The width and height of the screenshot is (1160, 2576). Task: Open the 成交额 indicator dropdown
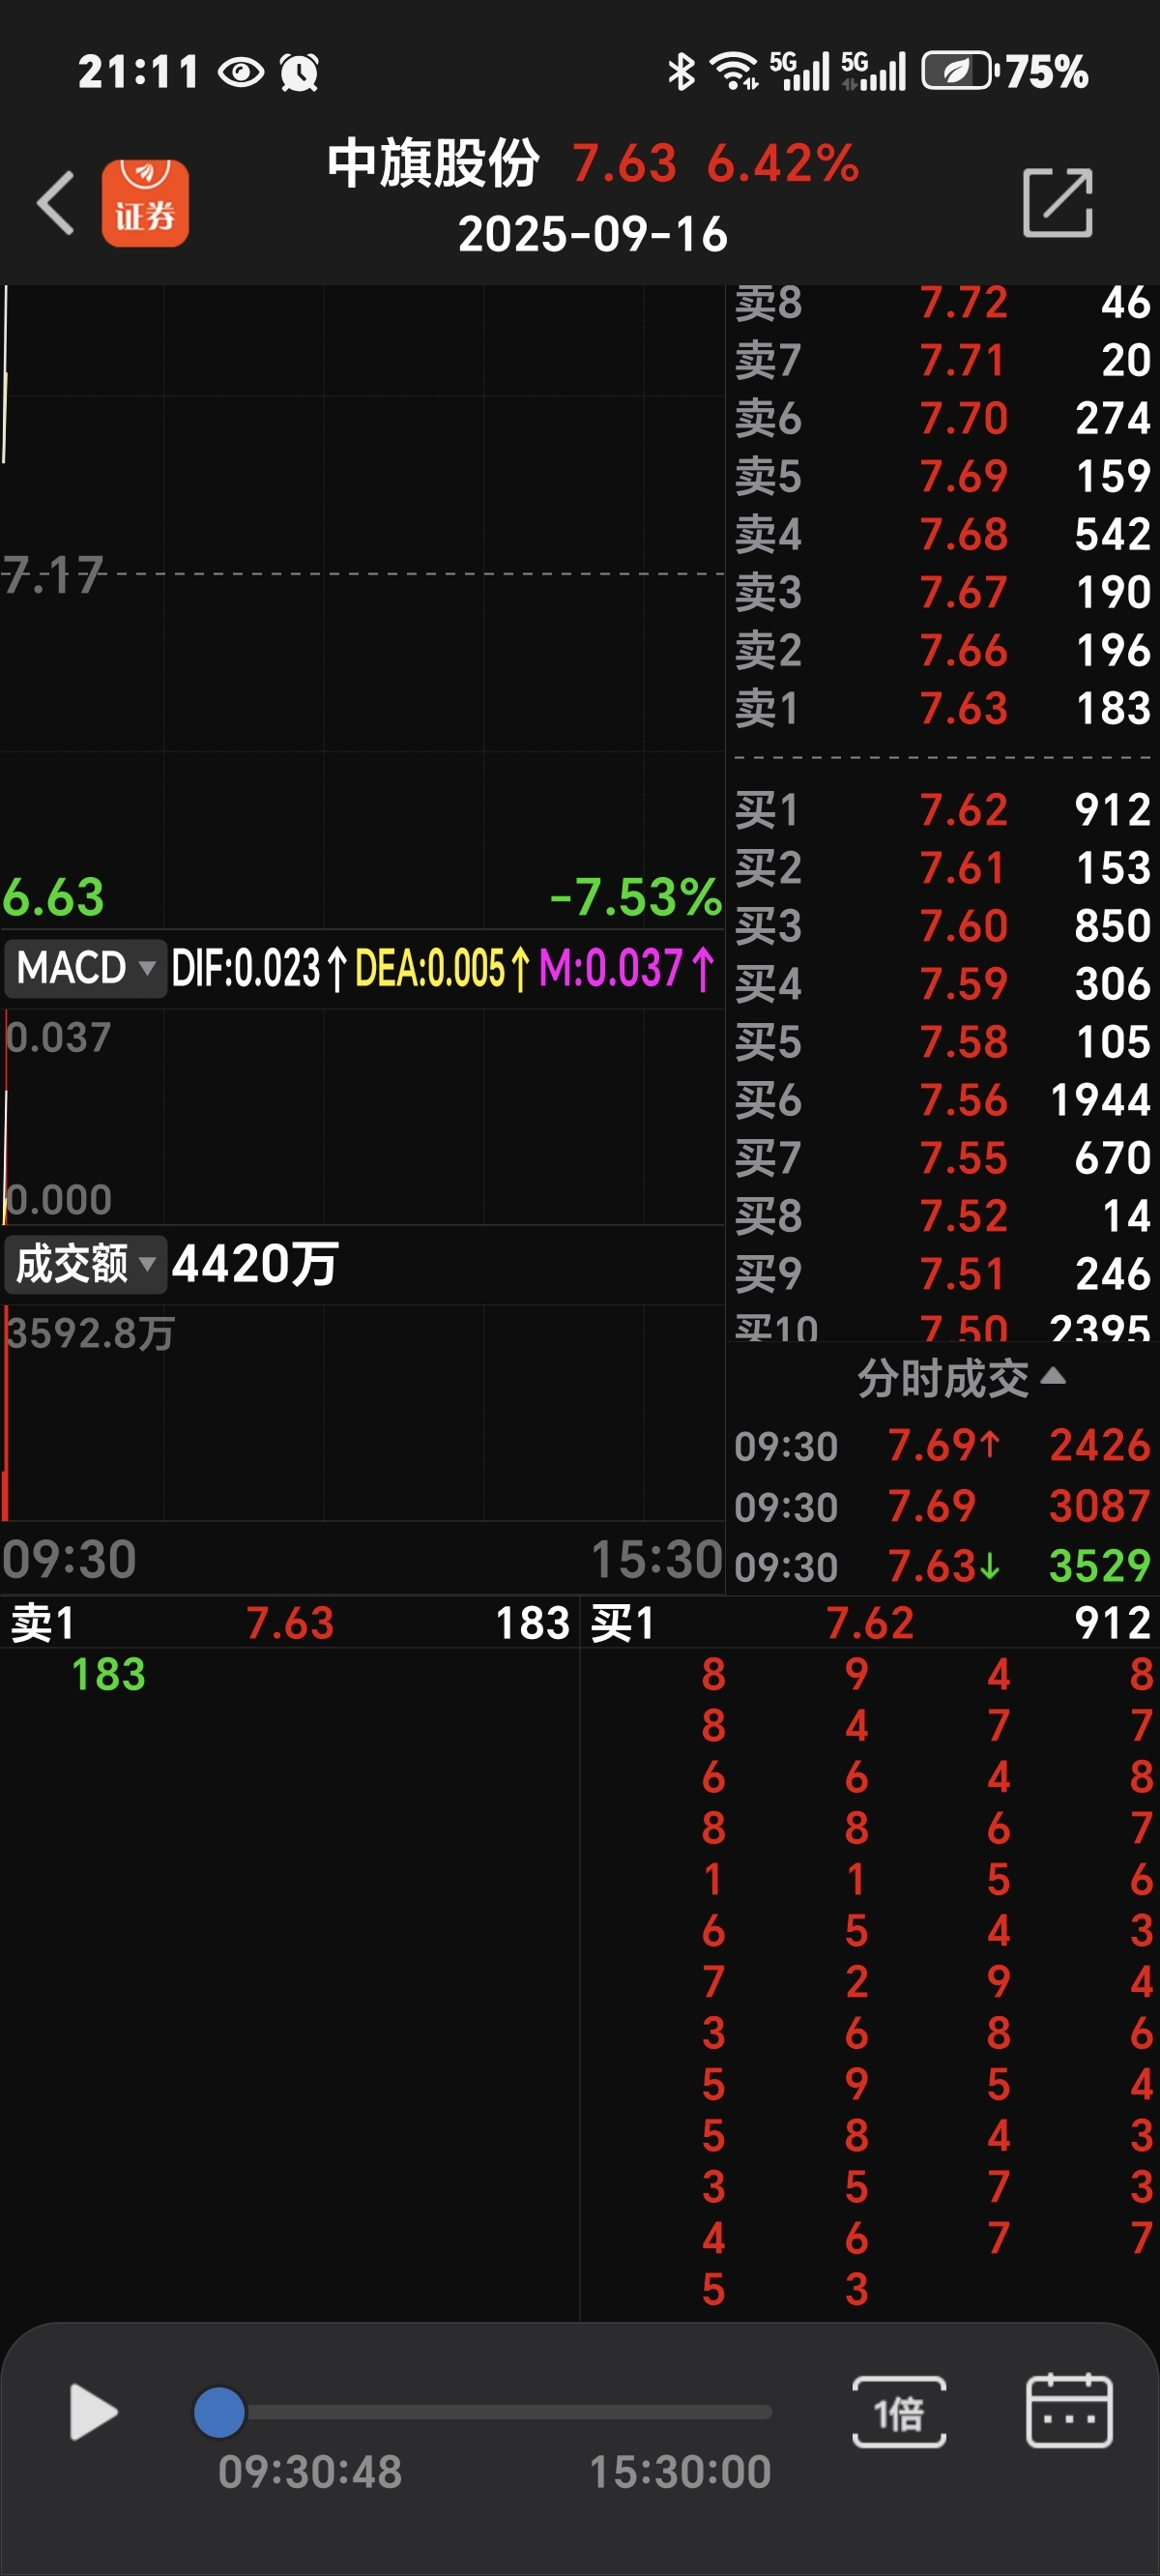pyautogui.click(x=85, y=1264)
